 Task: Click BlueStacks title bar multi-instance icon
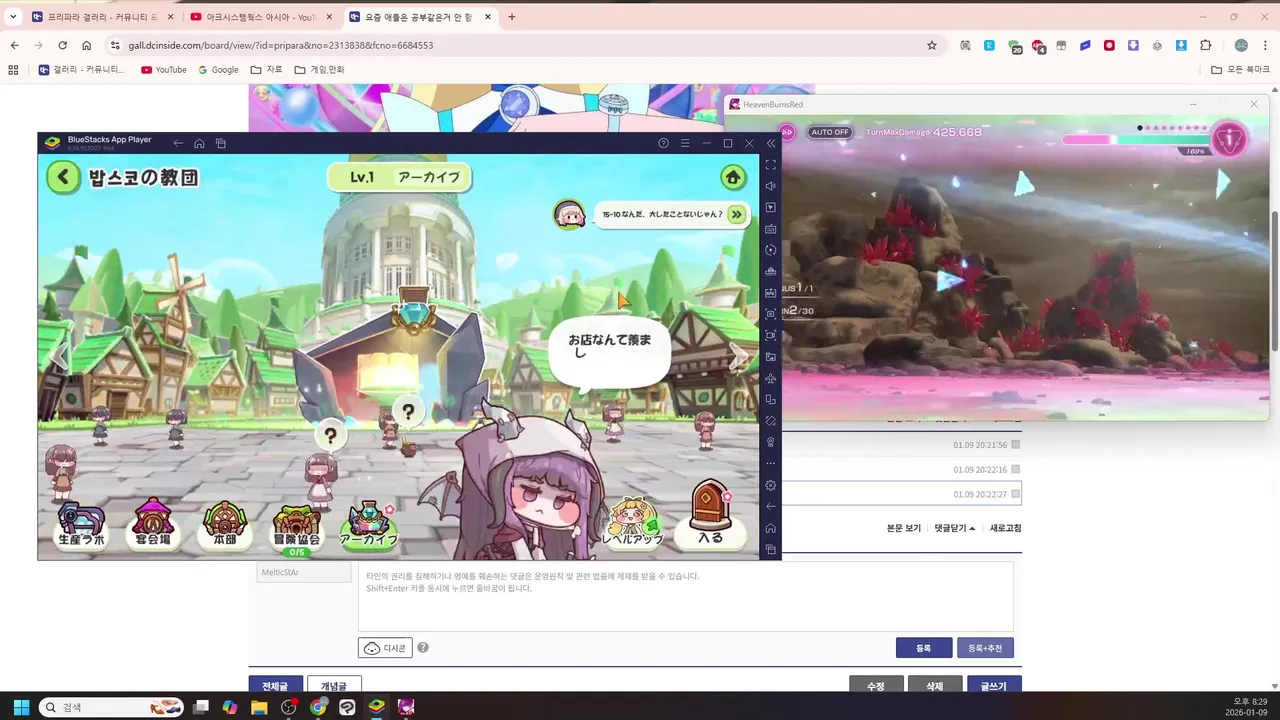click(x=221, y=143)
